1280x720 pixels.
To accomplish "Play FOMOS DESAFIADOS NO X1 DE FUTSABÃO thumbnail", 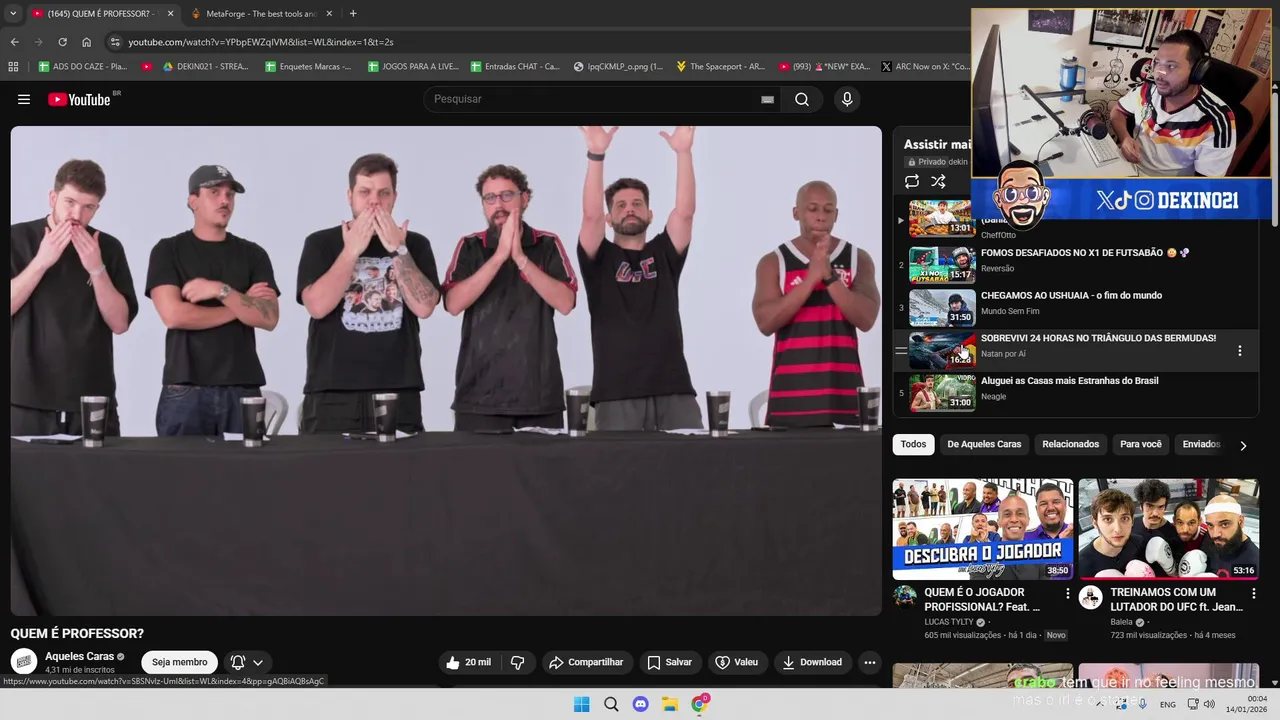I will click(x=942, y=265).
